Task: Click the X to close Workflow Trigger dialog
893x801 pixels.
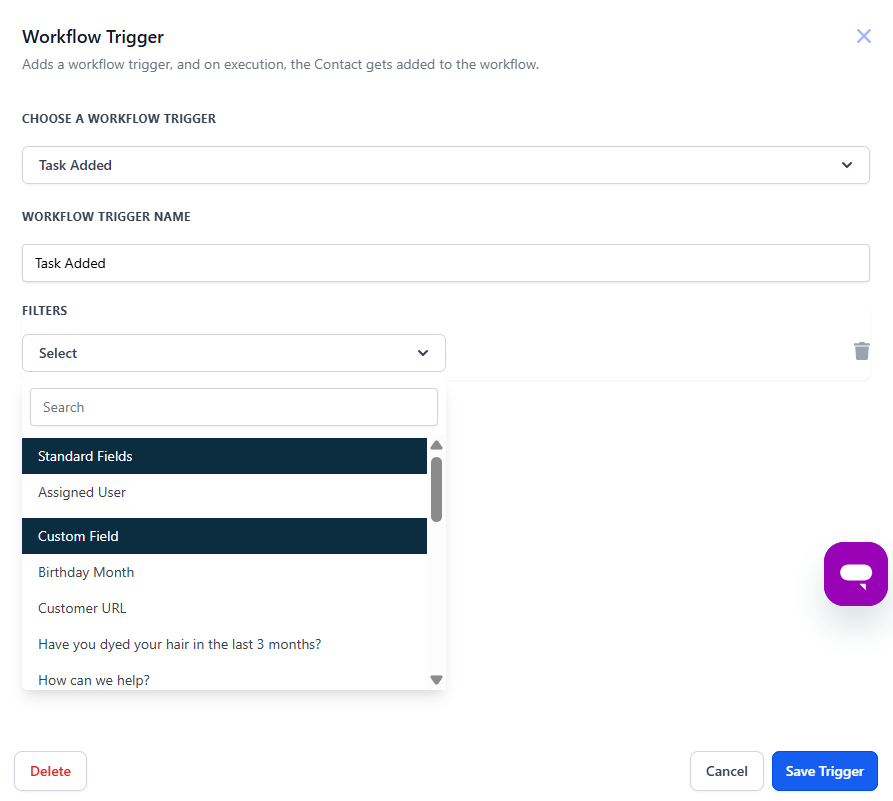Action: click(863, 36)
